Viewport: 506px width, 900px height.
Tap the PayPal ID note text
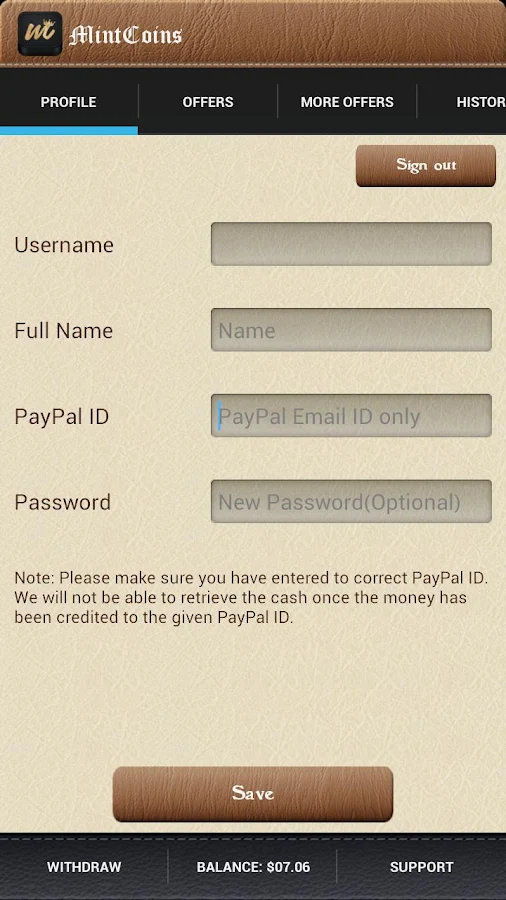251,598
